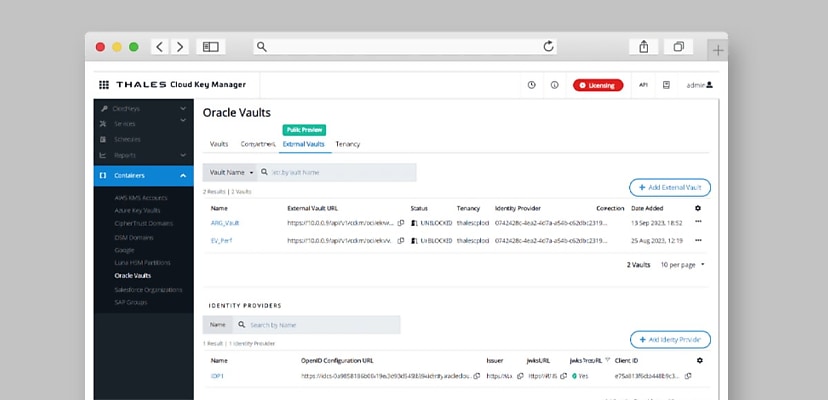
Task: Click the browser share icon
Action: [643, 46]
